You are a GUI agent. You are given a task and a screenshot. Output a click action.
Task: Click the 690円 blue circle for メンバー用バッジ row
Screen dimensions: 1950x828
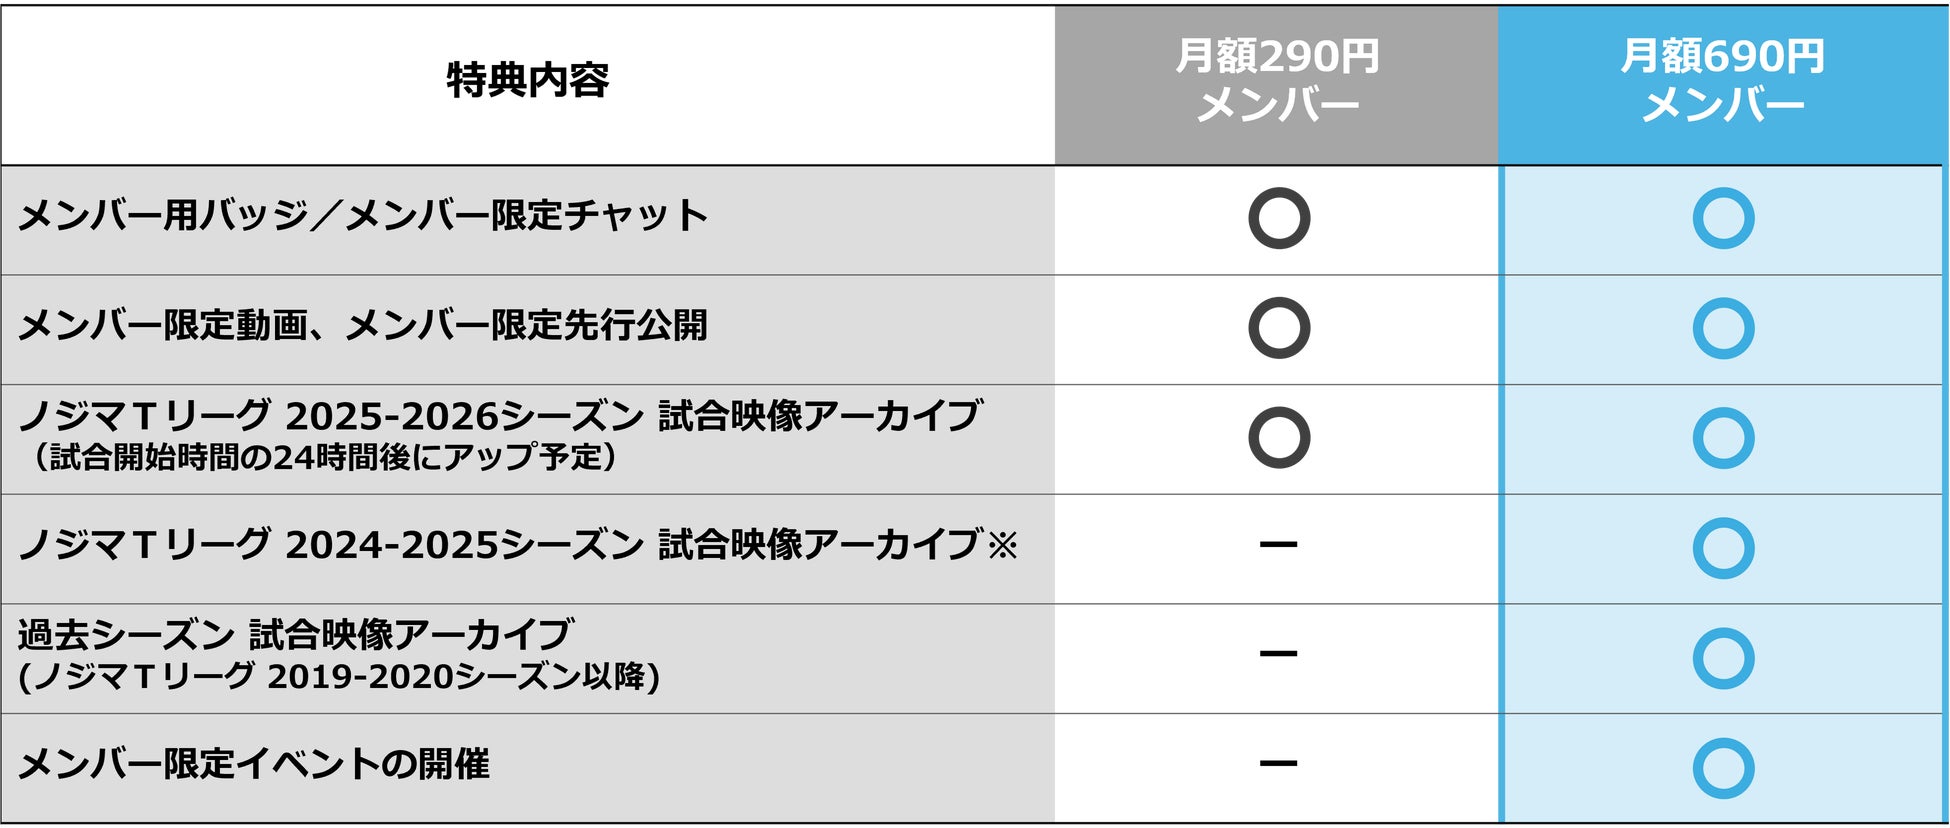[x=1723, y=218]
